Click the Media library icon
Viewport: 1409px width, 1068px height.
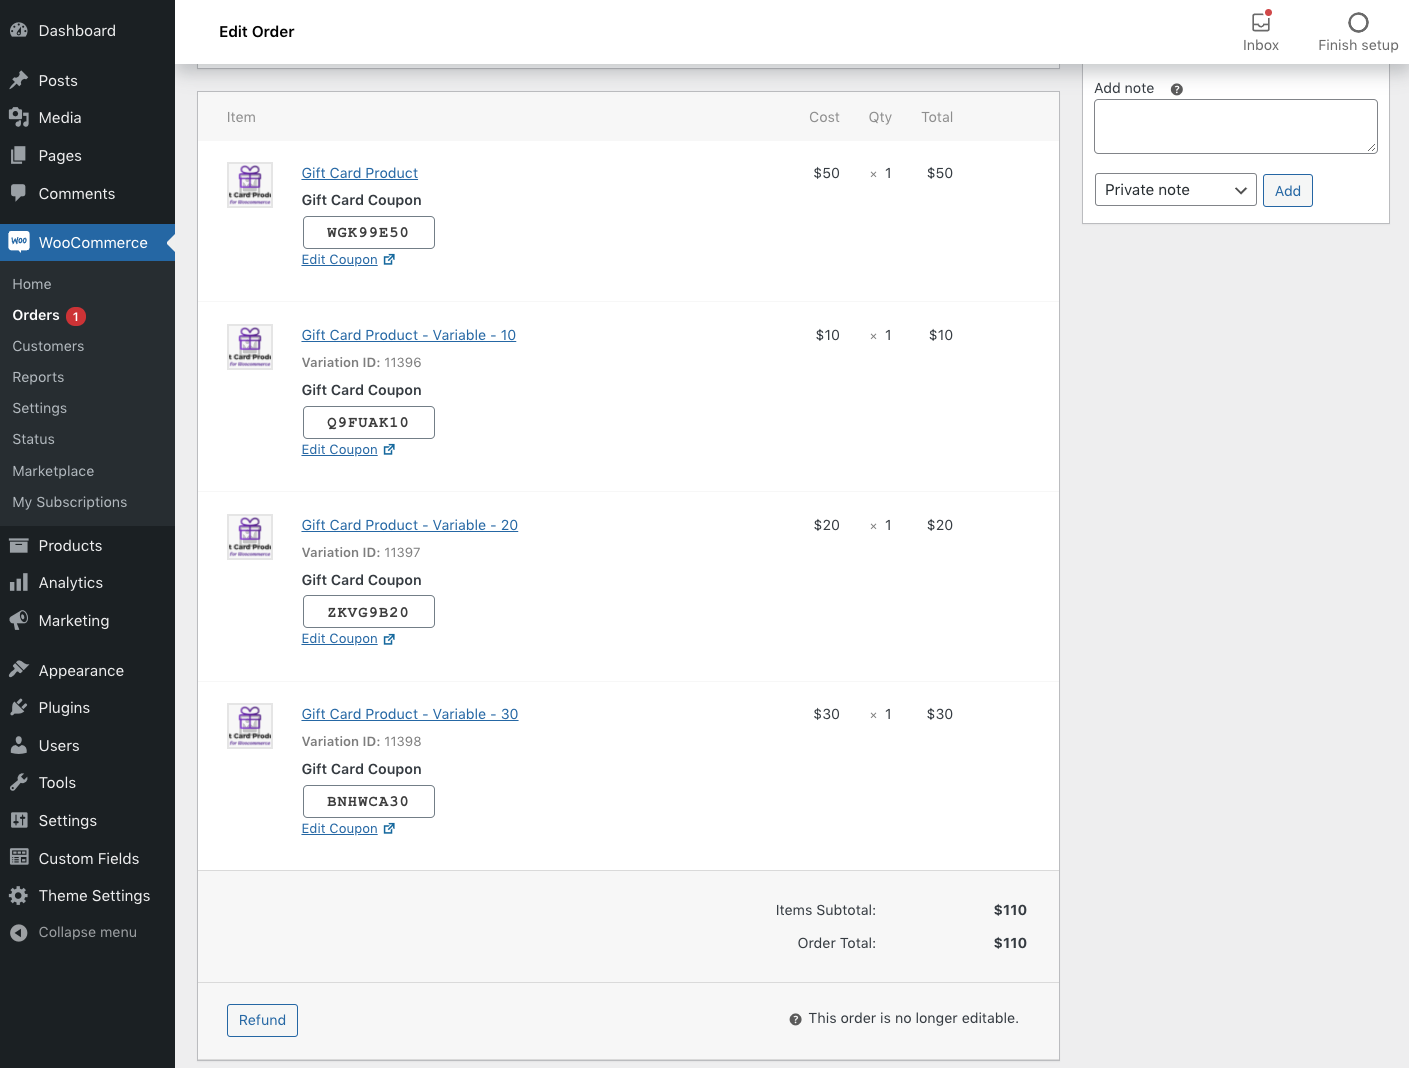18,118
